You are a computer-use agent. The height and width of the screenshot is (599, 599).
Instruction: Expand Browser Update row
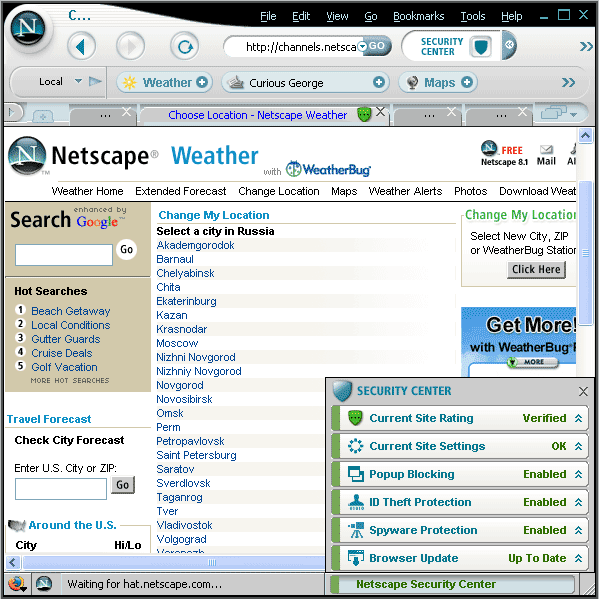[578, 558]
